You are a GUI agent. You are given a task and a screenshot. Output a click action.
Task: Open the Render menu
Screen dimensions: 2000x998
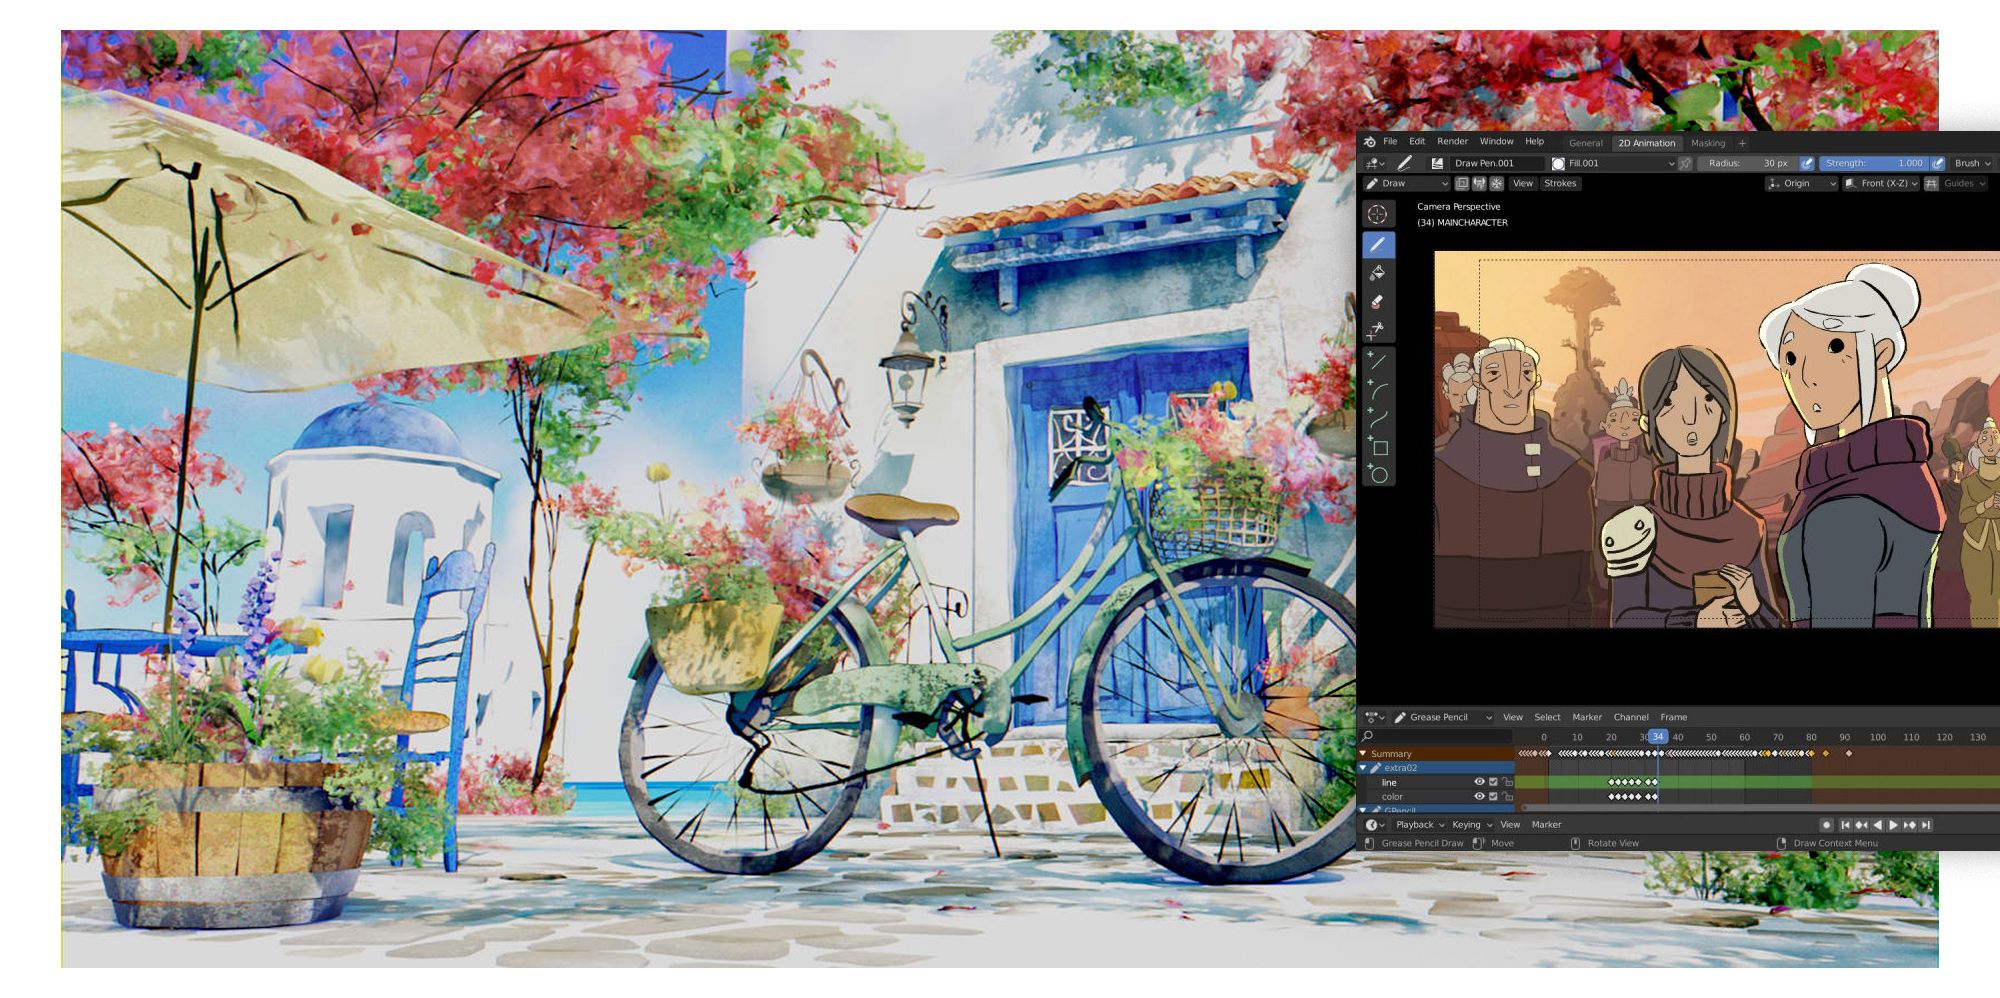coord(1452,142)
